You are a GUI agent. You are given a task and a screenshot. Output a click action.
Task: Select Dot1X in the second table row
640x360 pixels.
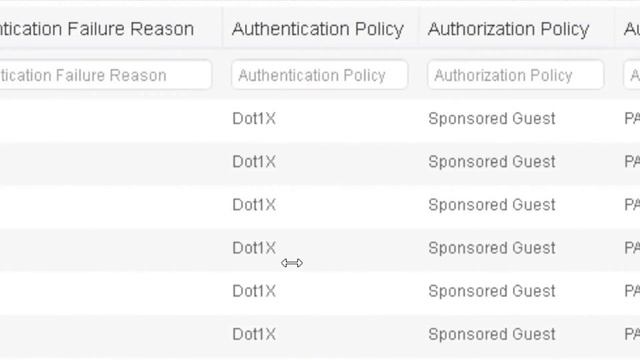click(254, 162)
